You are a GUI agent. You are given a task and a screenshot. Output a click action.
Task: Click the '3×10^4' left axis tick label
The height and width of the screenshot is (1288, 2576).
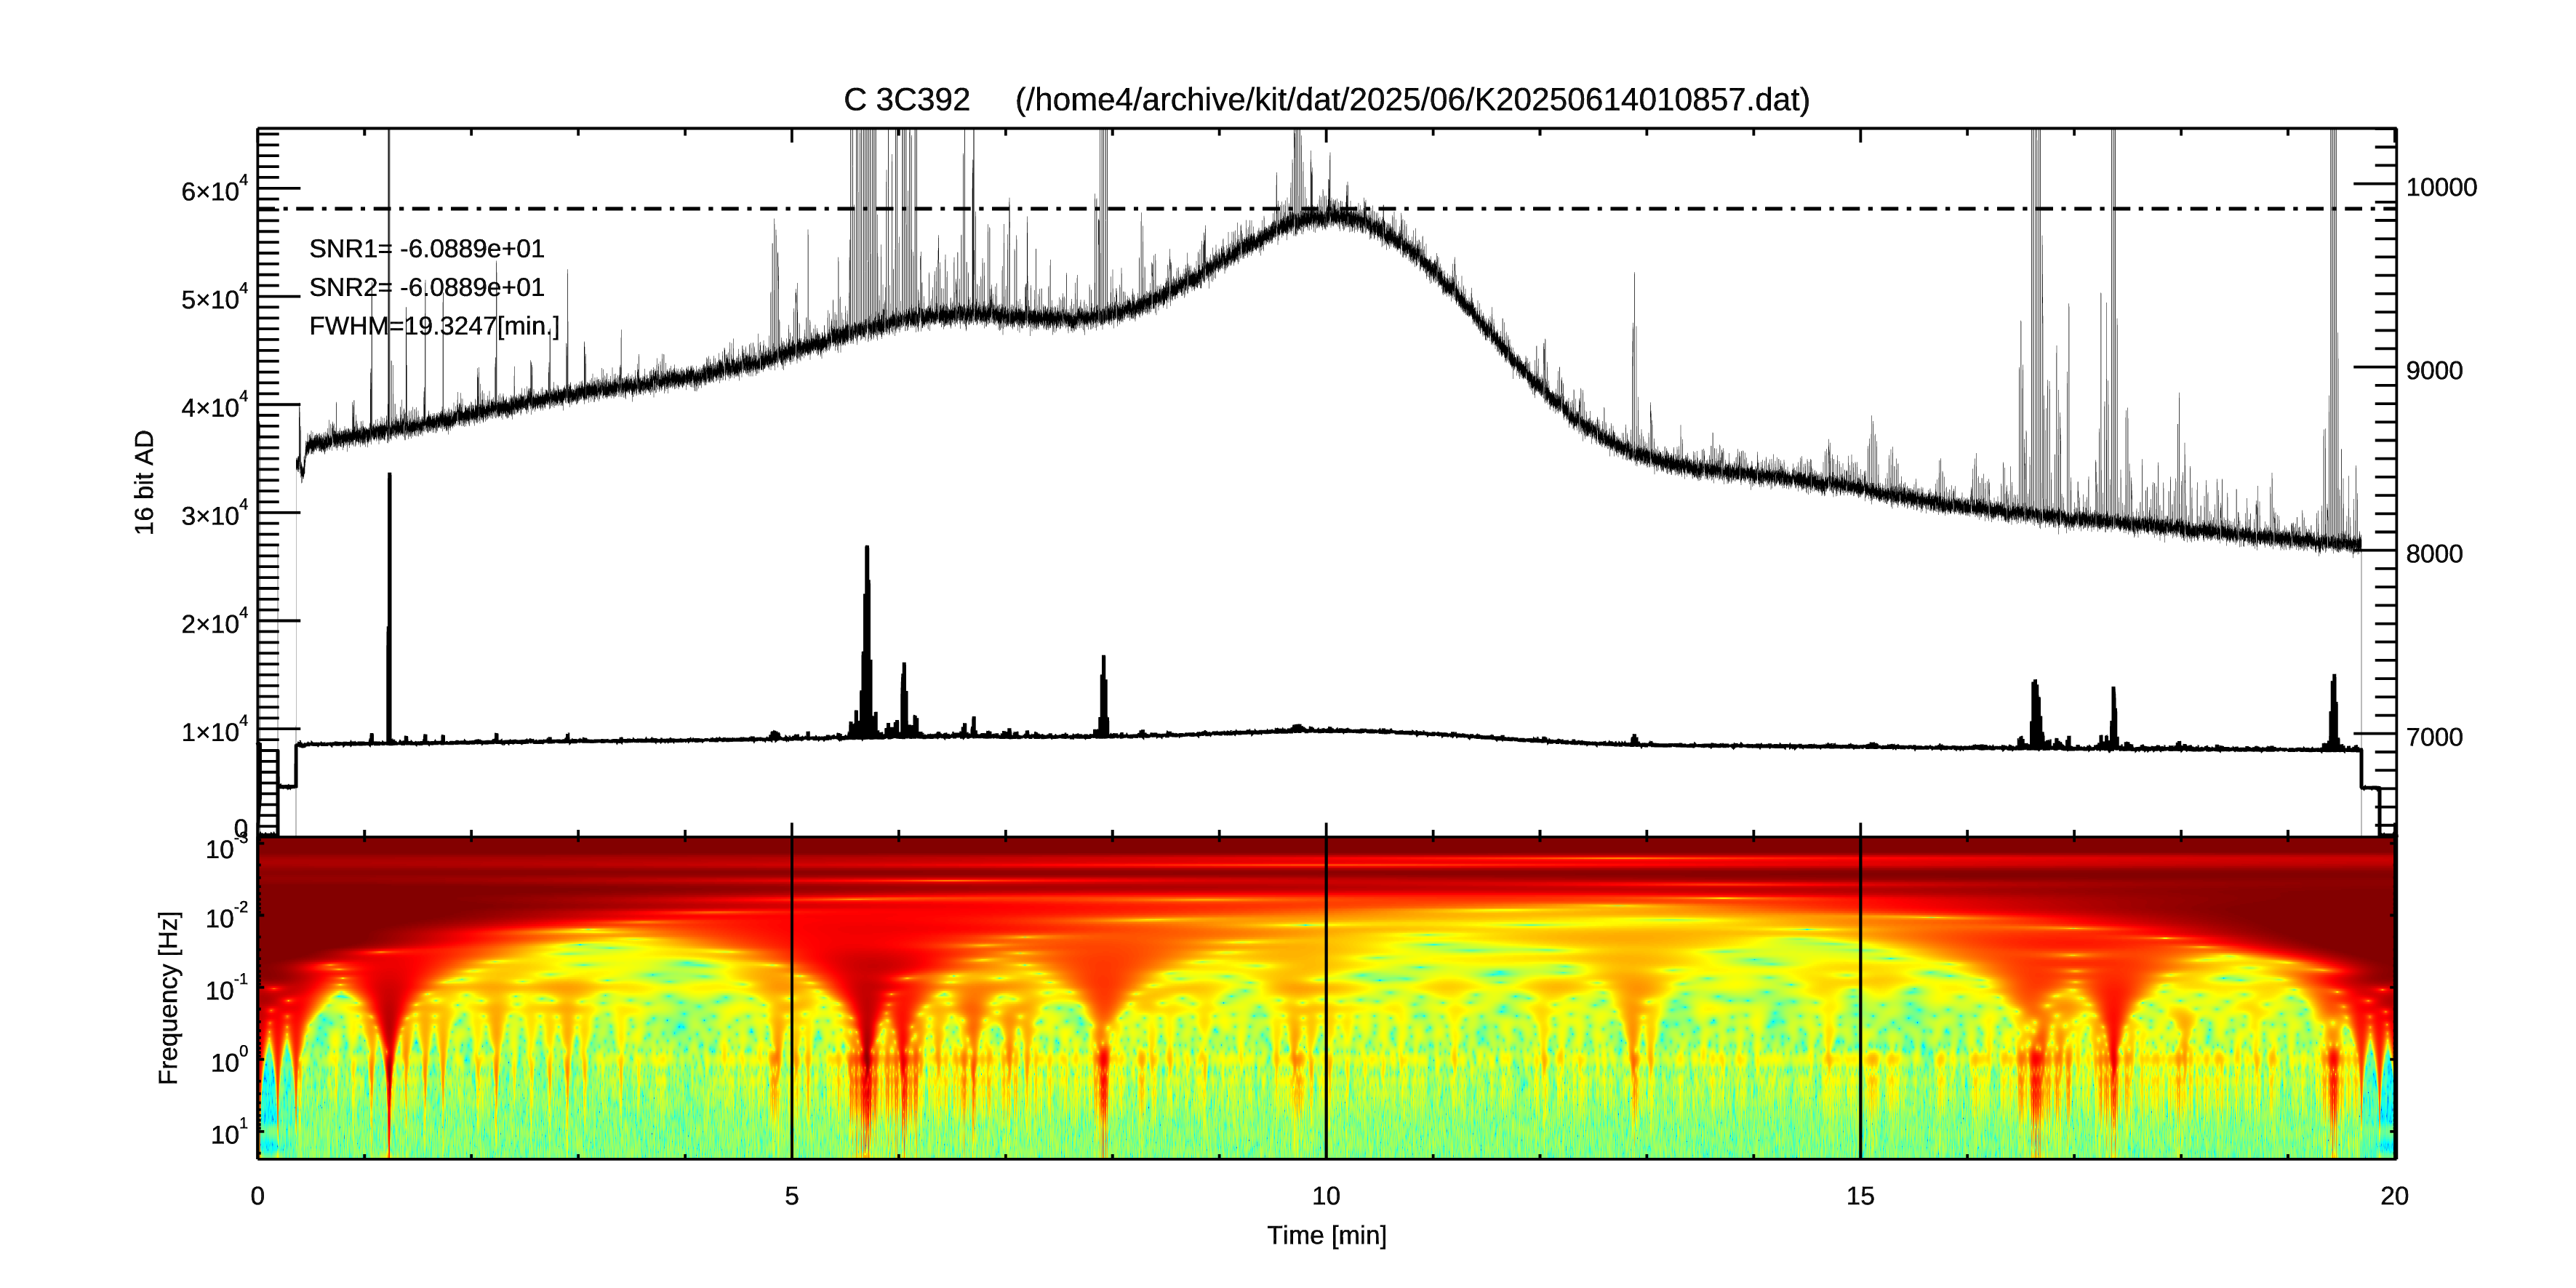pos(214,513)
